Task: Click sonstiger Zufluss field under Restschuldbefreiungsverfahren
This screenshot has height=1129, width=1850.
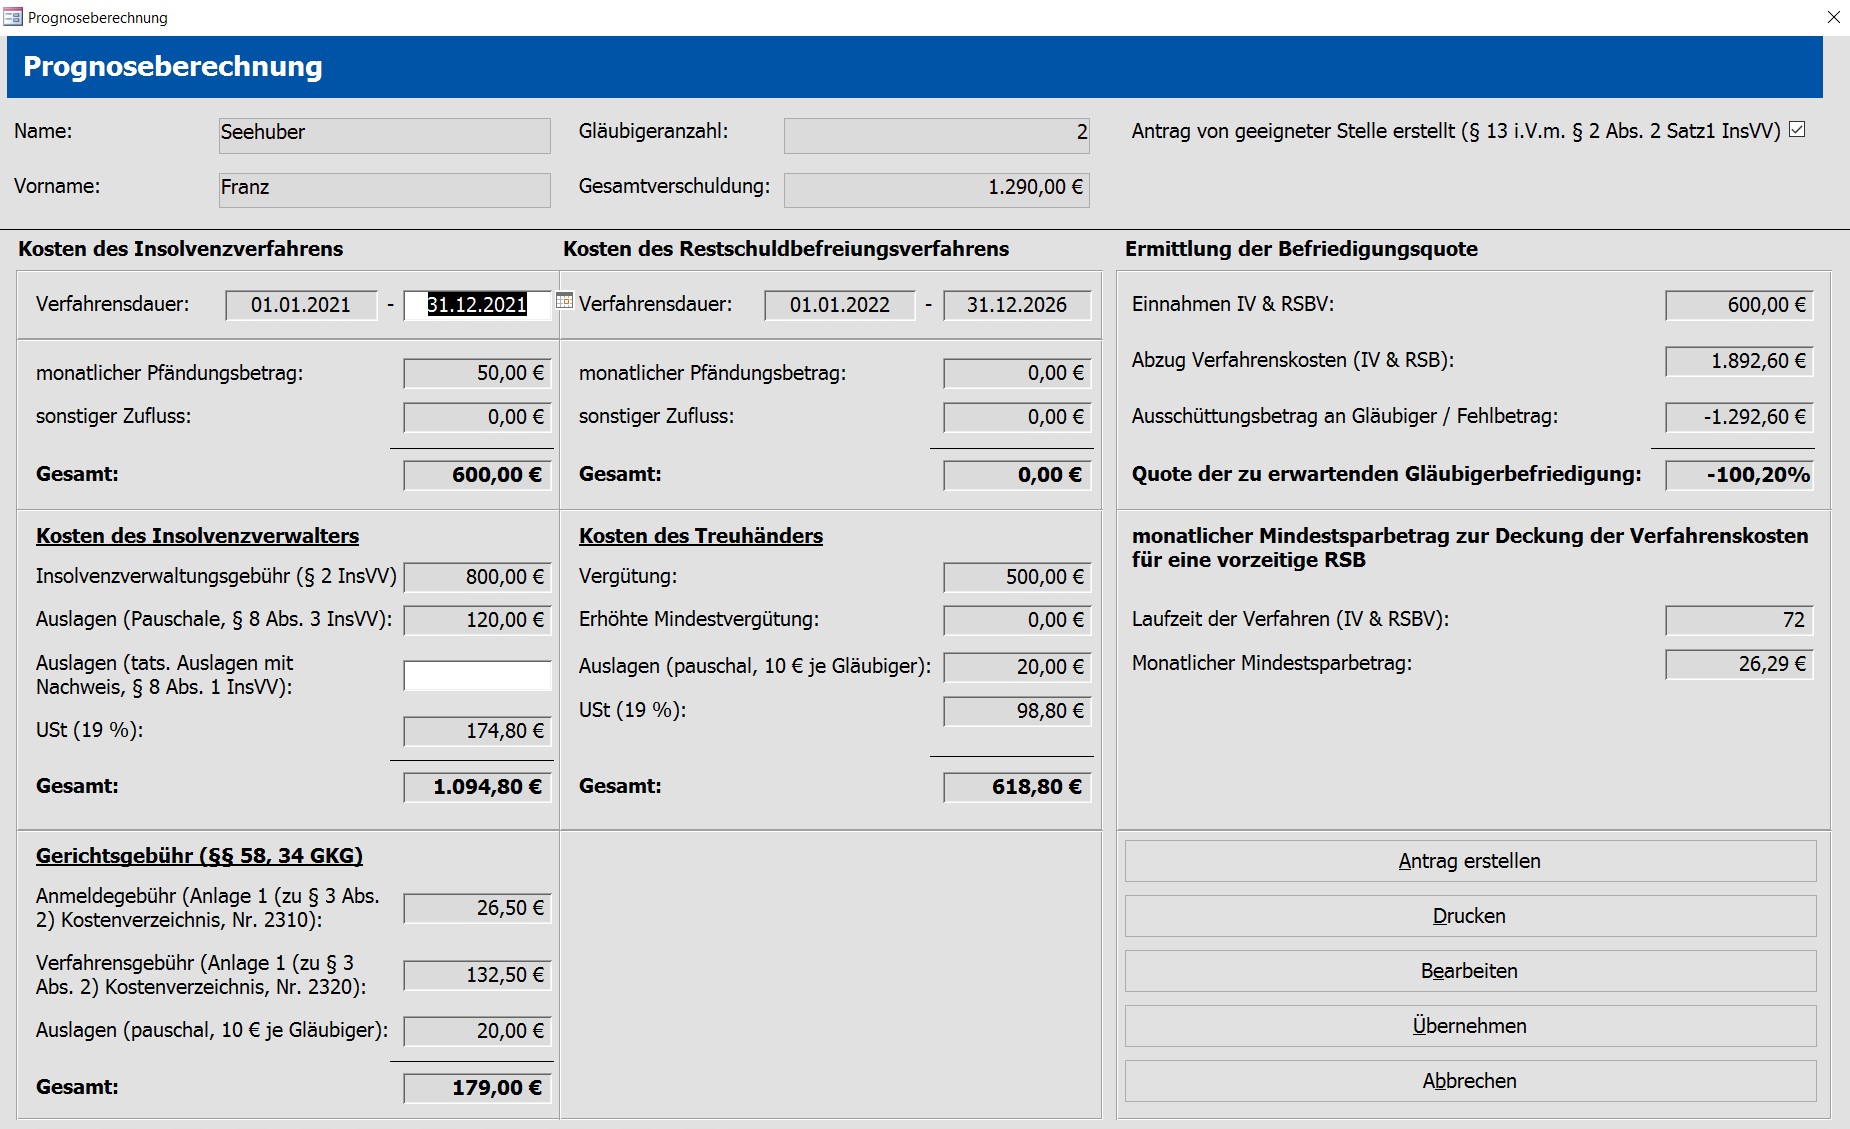Action: [1017, 417]
